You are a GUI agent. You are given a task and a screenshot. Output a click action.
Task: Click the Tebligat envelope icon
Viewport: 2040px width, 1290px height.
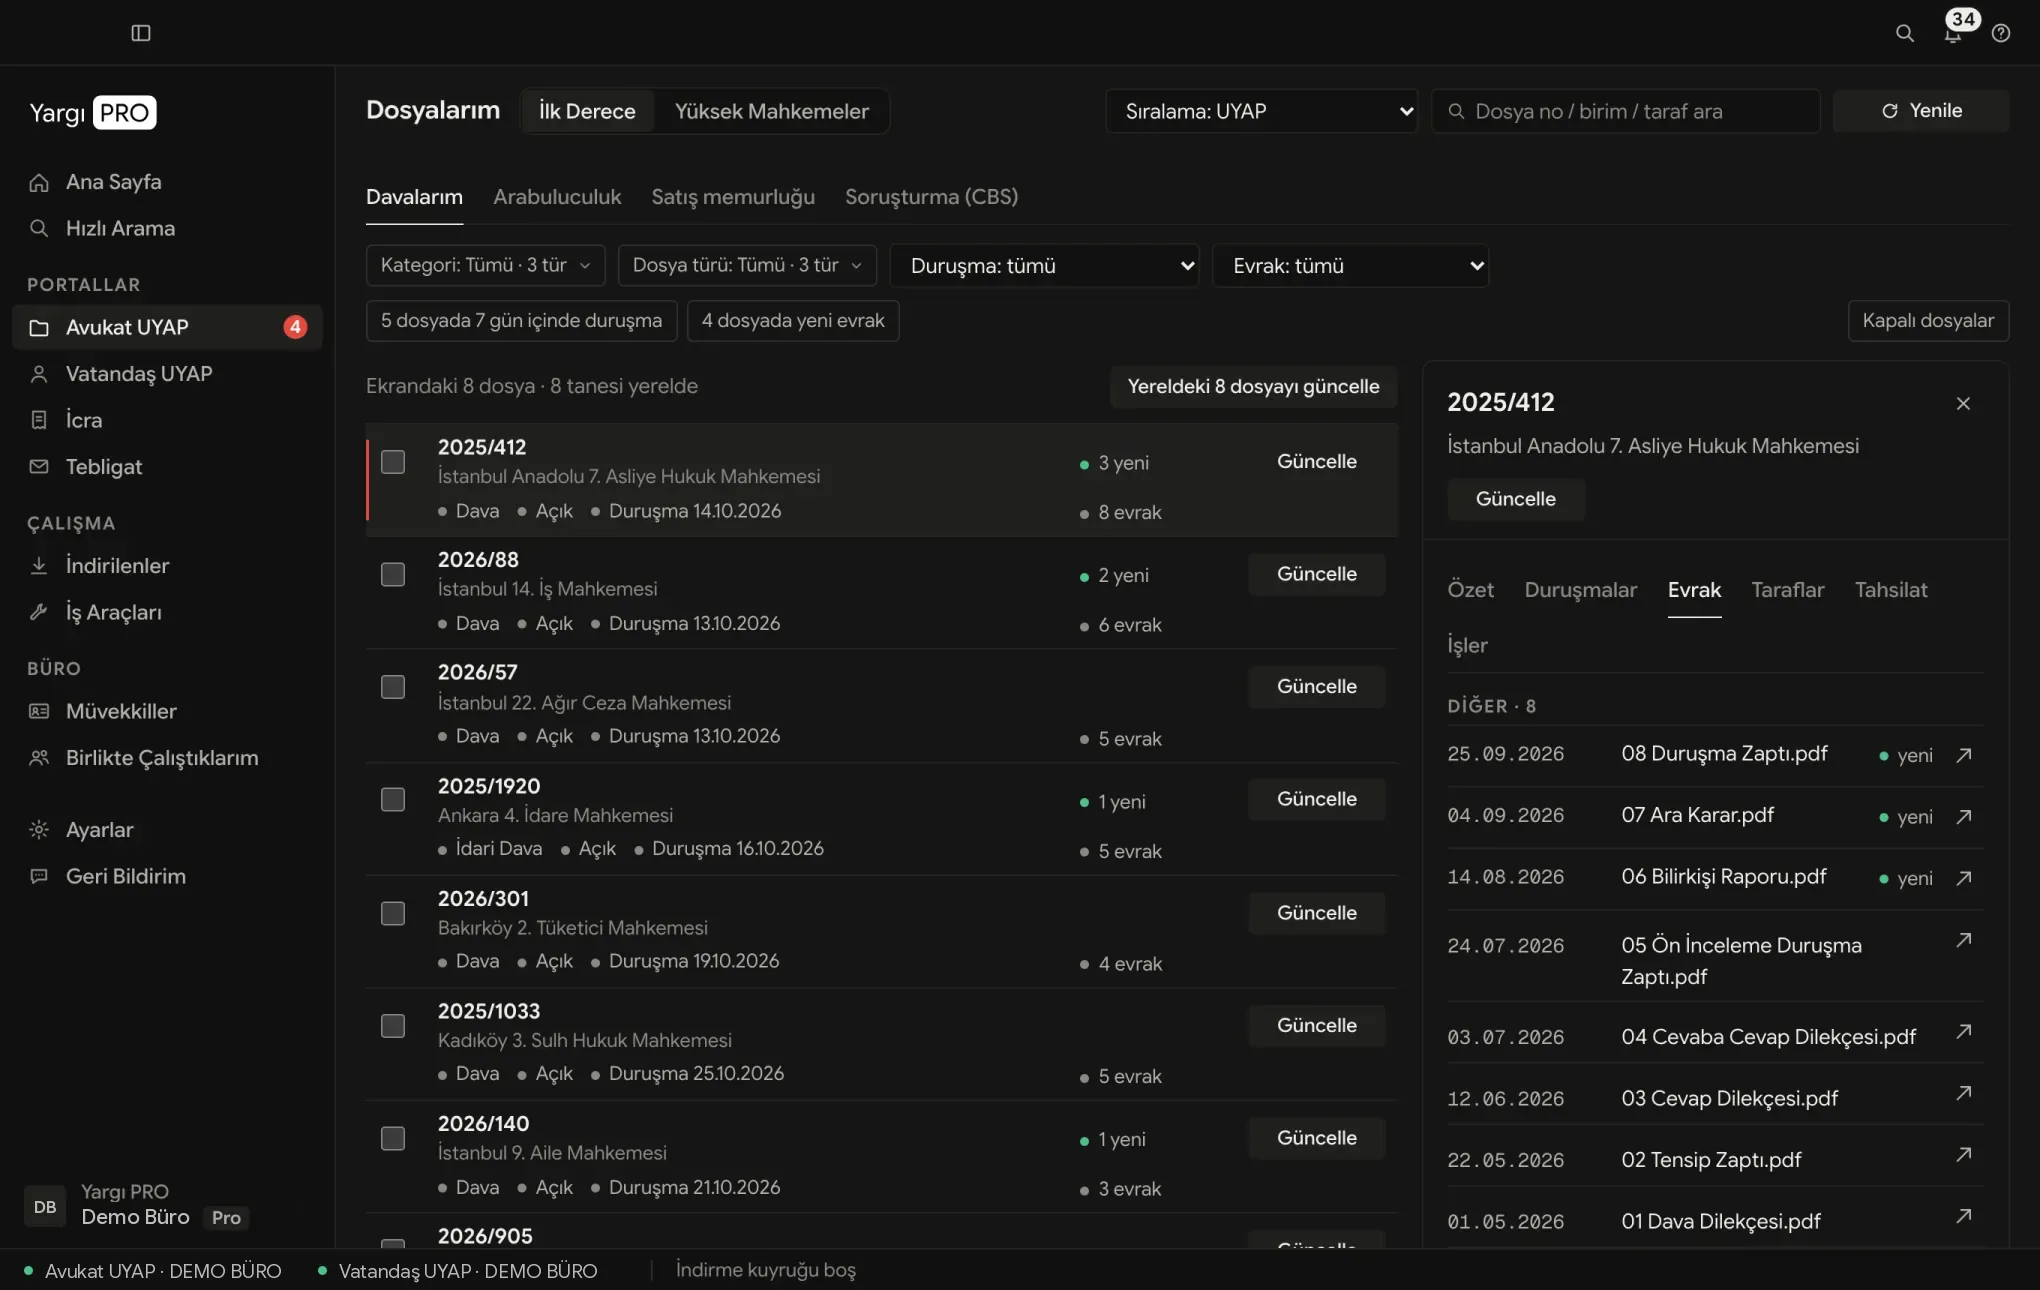click(39, 467)
